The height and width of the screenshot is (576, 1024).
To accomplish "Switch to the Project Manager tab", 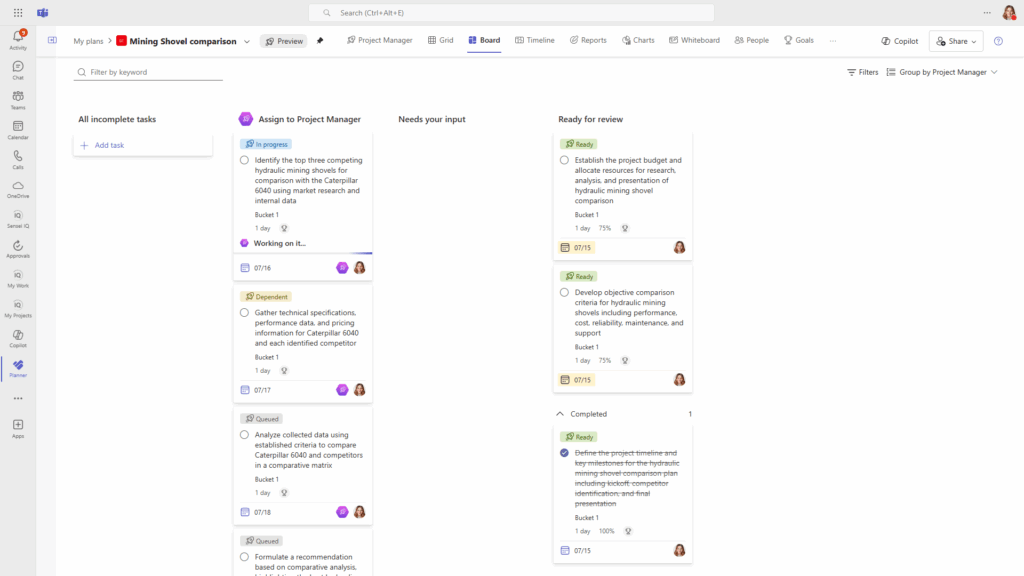I will (379, 40).
